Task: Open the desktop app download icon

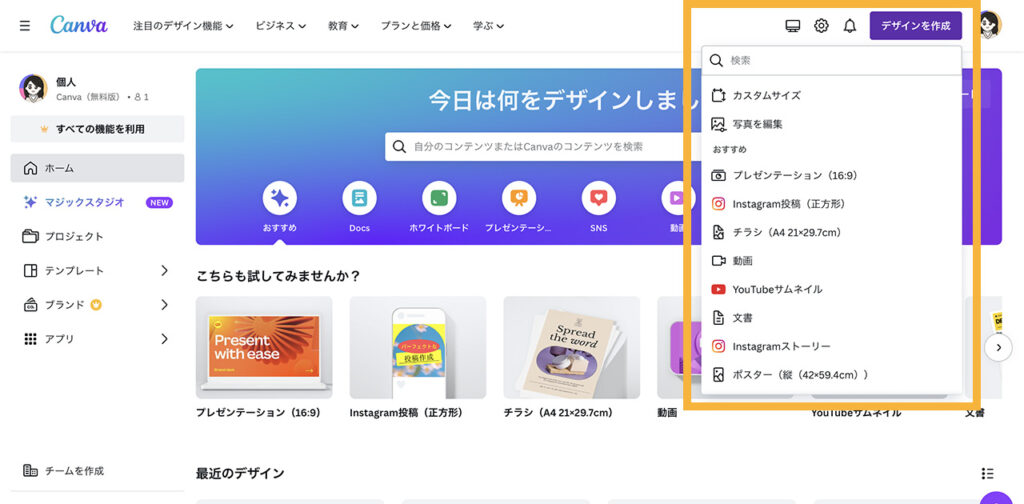Action: [x=793, y=26]
